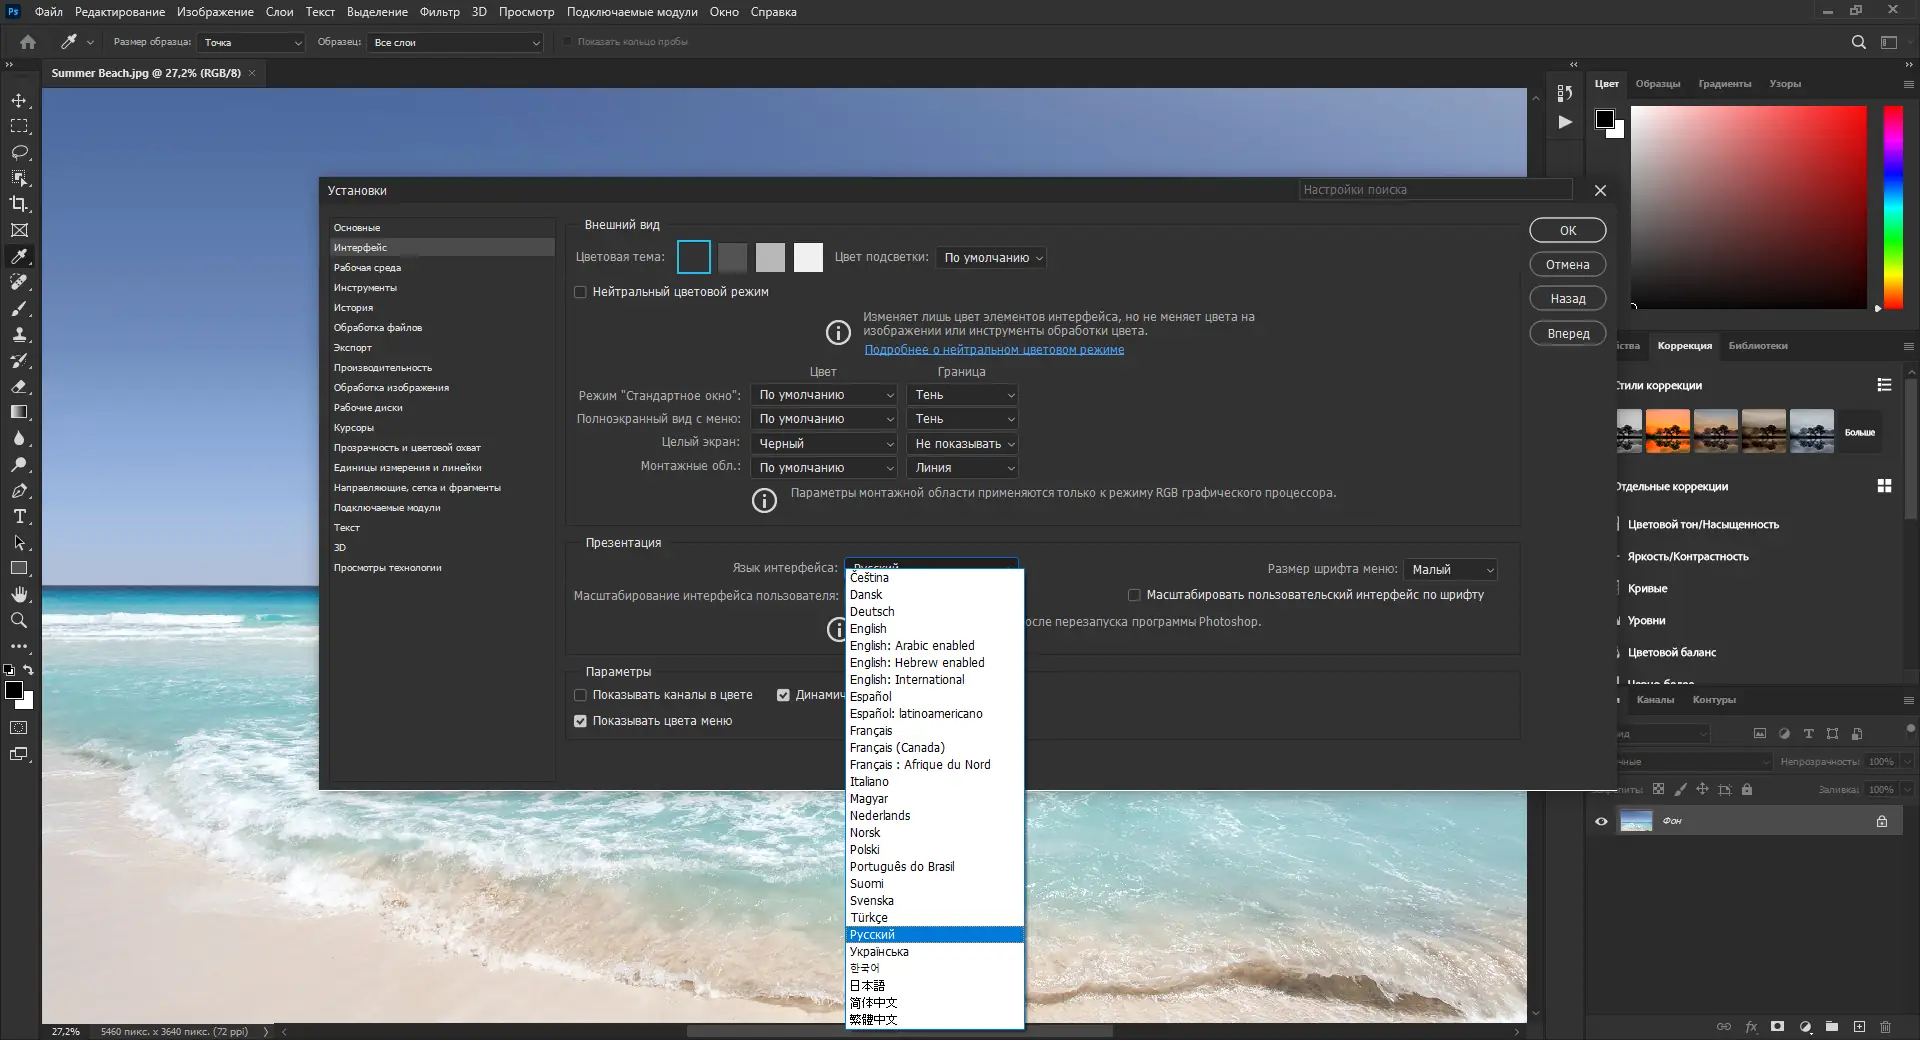Select the Lasso tool
1920x1040 pixels.
pos(19,153)
